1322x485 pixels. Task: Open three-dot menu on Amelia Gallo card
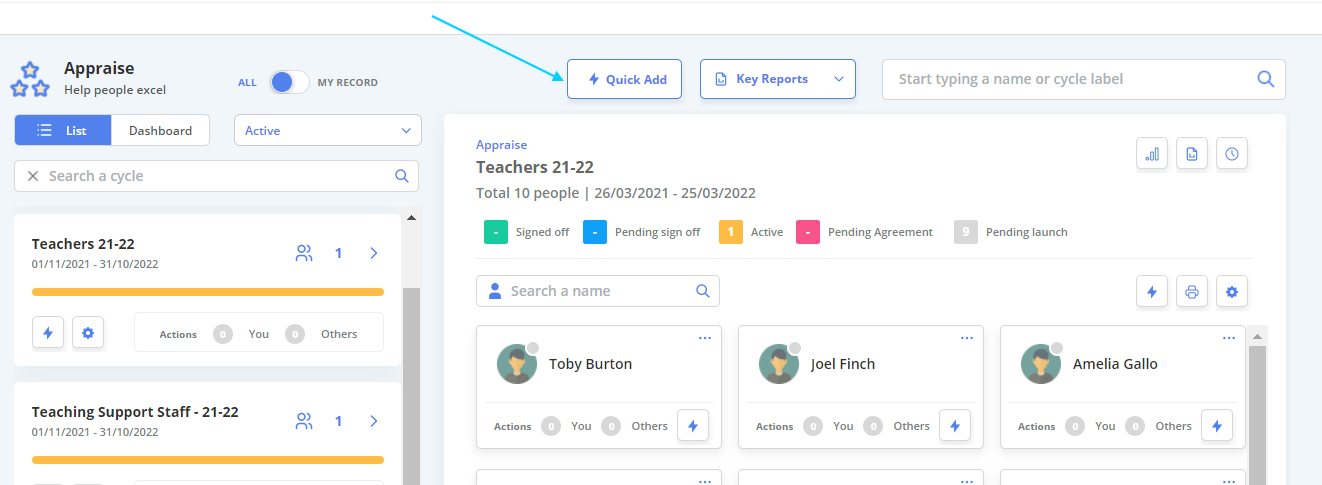coord(1229,338)
